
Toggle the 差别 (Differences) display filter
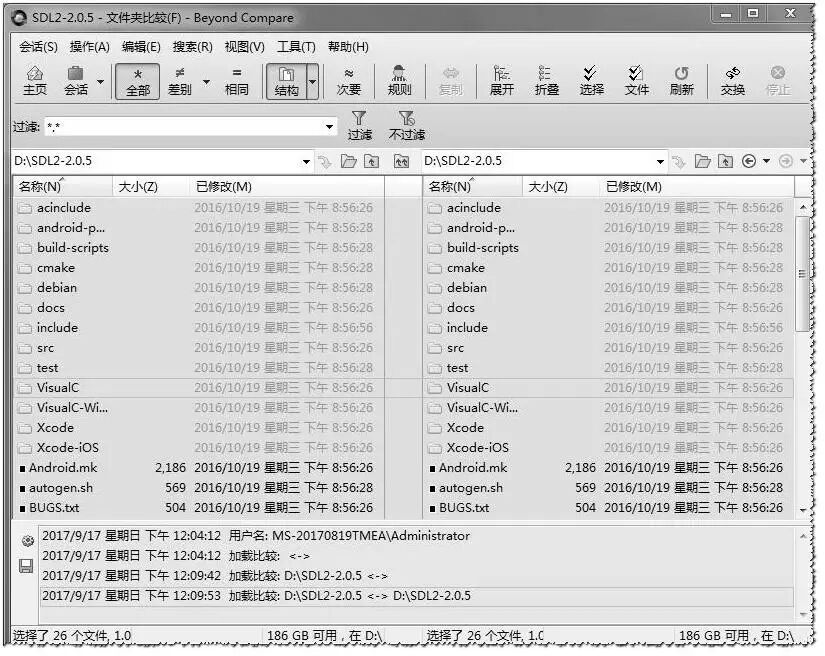click(179, 81)
